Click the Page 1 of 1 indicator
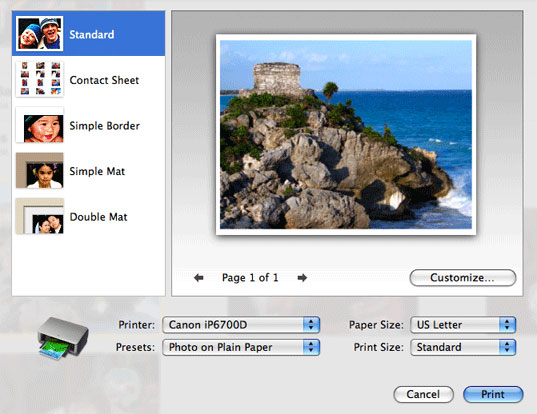 pyautogui.click(x=250, y=277)
